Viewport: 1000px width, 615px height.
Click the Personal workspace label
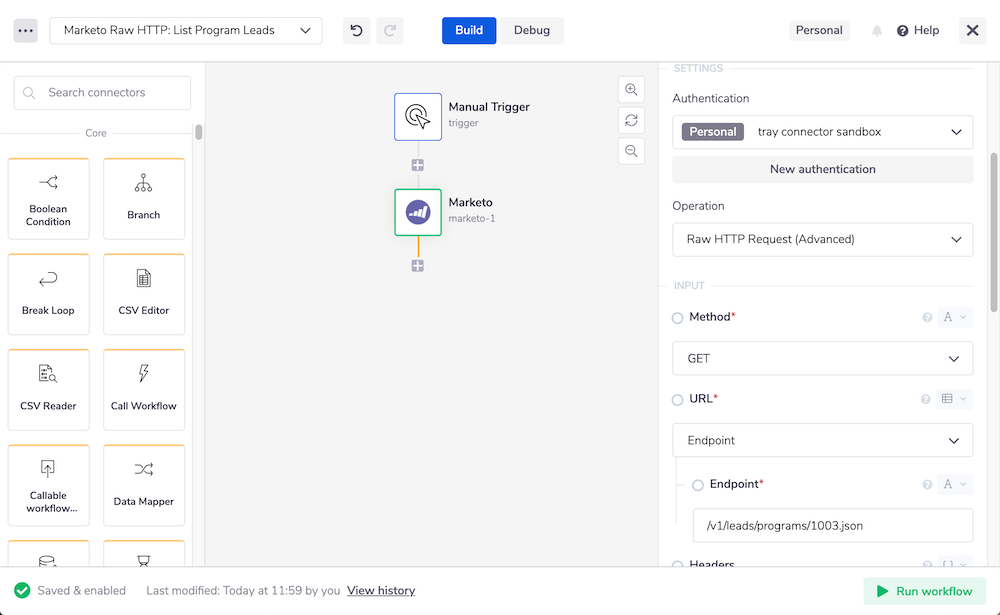[x=819, y=31]
